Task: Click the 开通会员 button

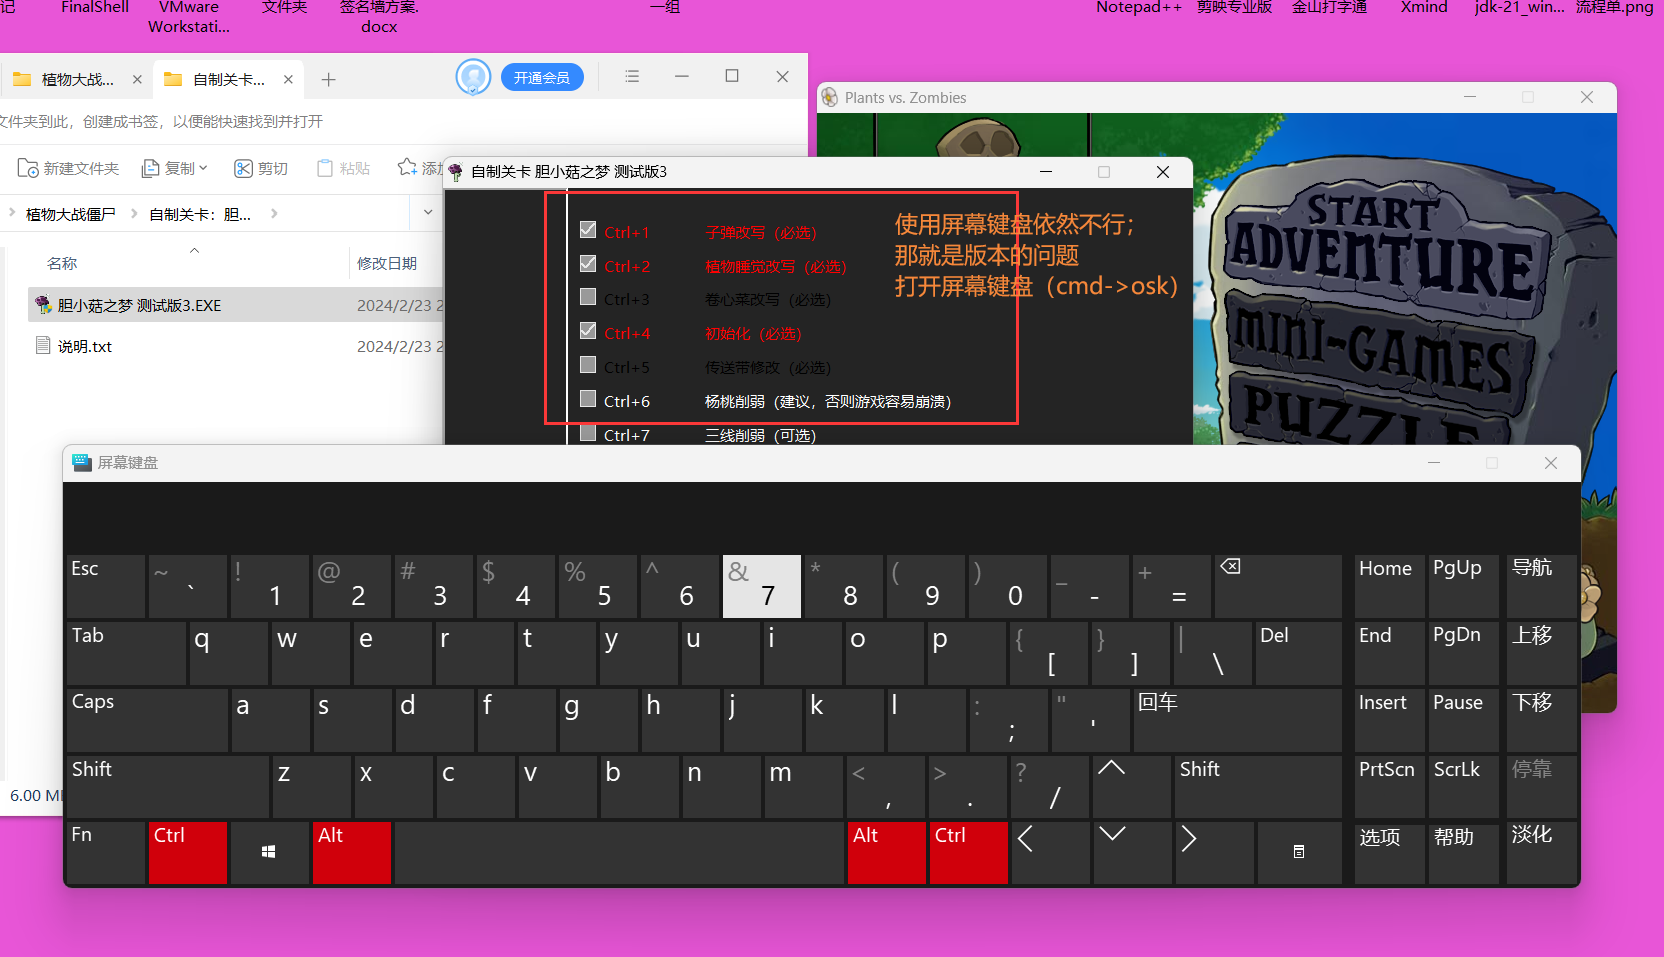Action: coord(542,77)
